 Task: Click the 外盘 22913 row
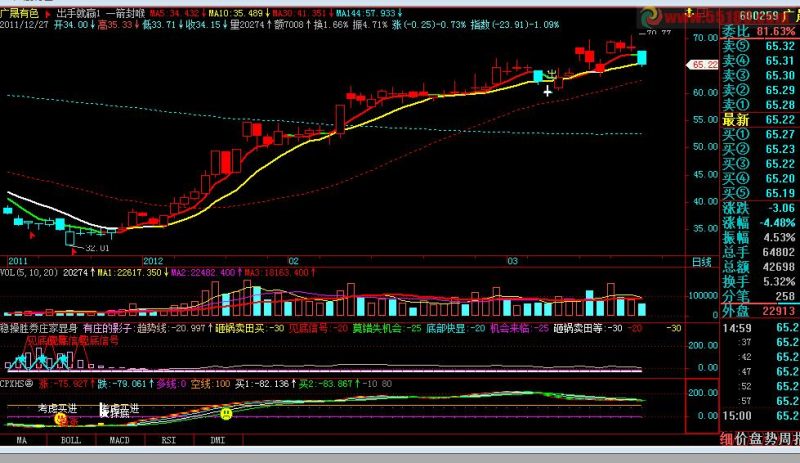759,310
